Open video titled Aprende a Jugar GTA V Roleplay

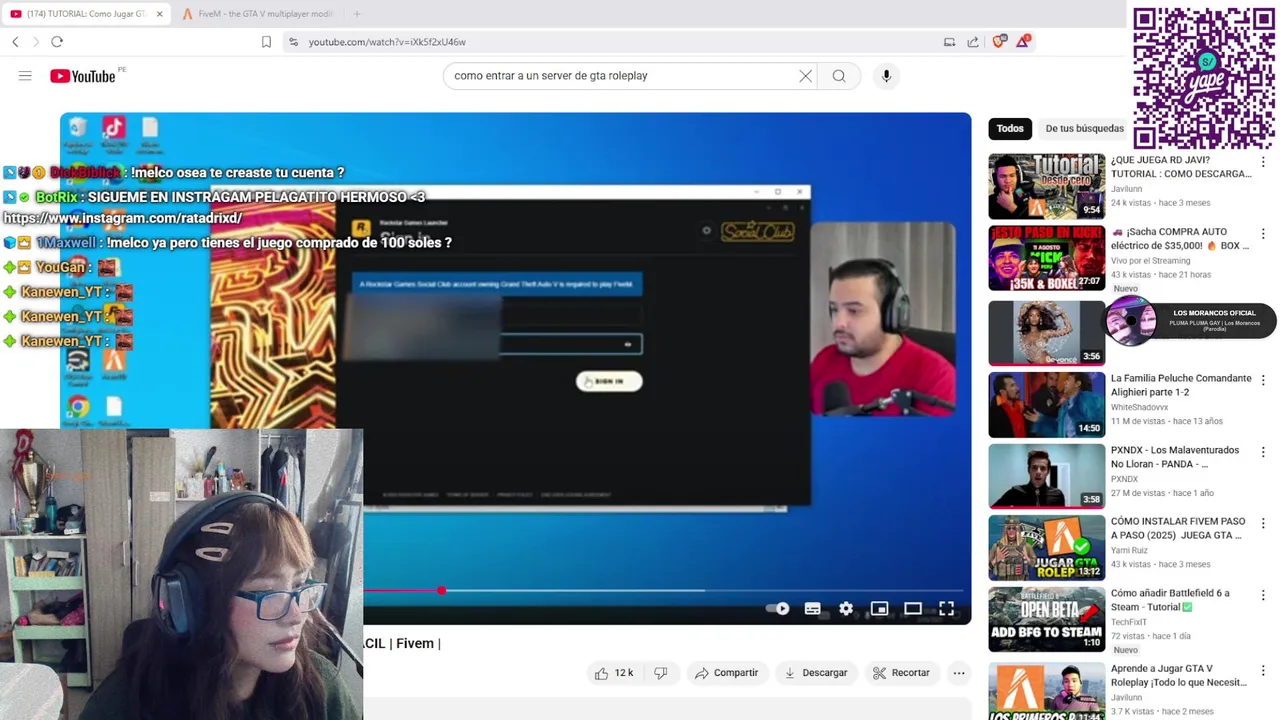[1178, 675]
